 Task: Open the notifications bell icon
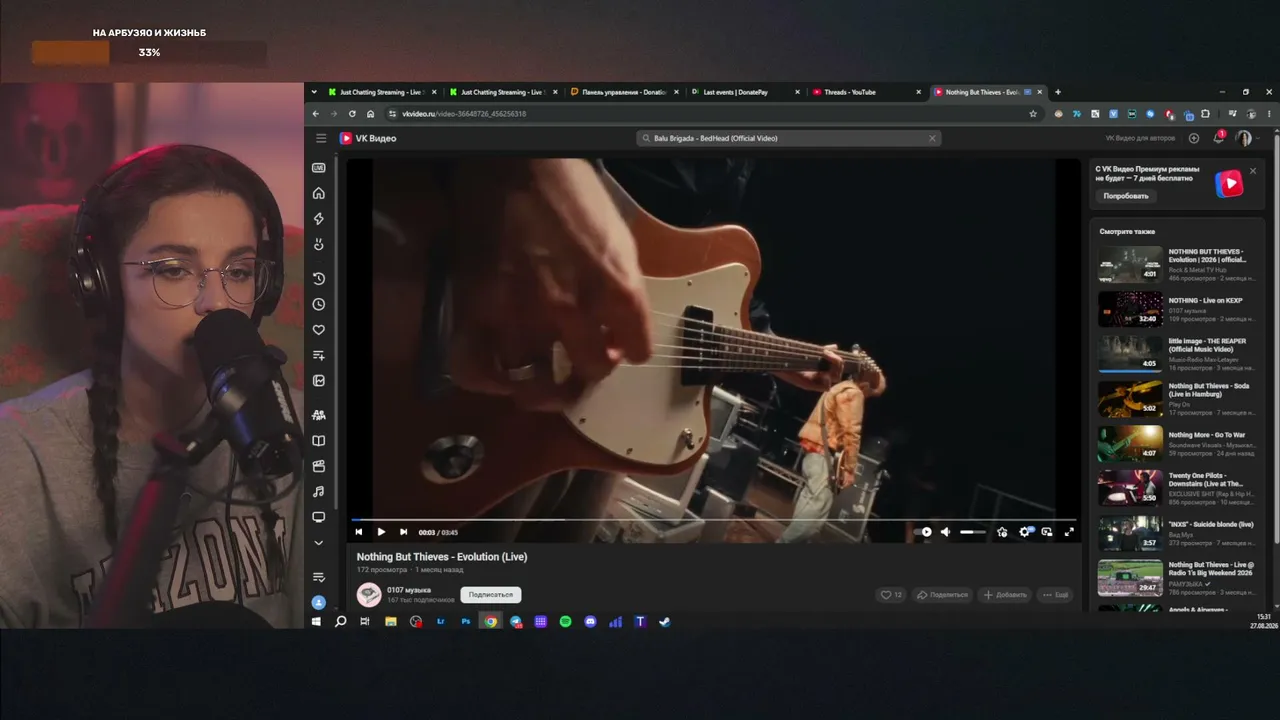click(1218, 138)
